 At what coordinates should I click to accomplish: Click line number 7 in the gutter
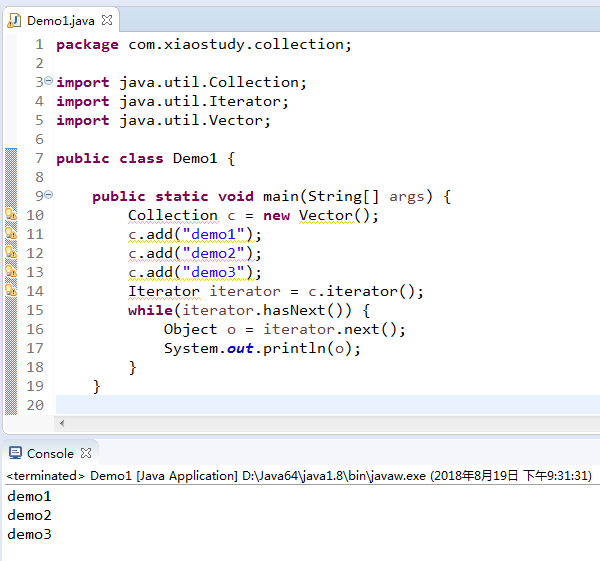39,158
